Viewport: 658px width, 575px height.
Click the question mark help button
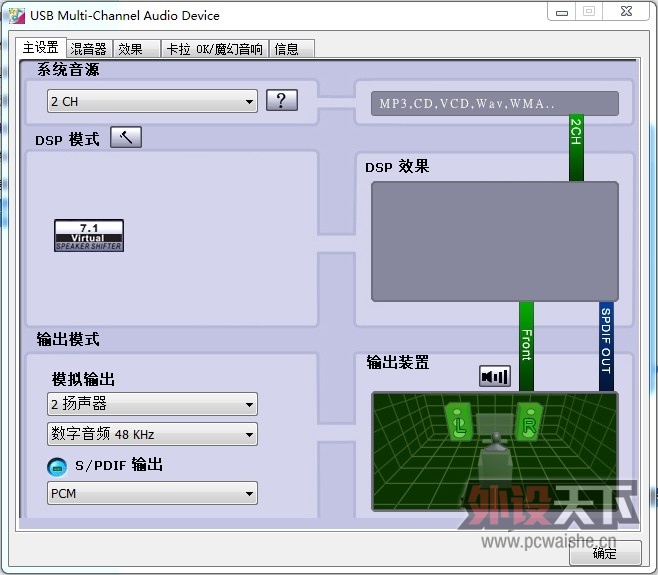click(282, 100)
